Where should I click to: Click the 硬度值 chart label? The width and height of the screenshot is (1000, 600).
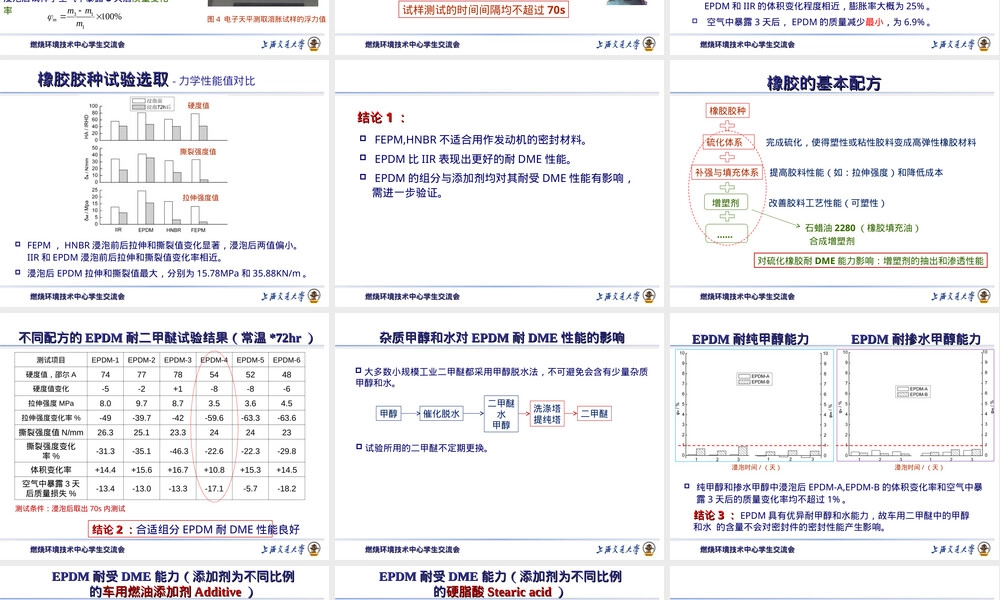pyautogui.click(x=198, y=105)
